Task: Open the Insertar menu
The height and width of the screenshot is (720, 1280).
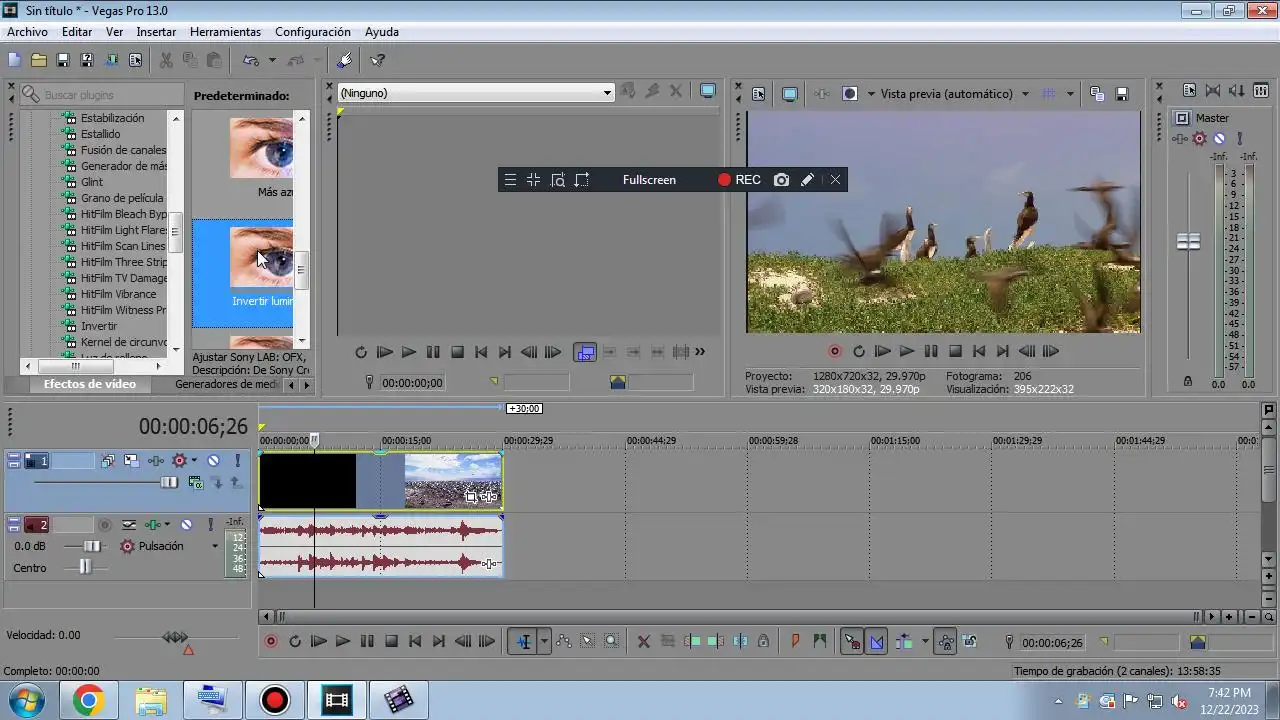Action: click(156, 32)
